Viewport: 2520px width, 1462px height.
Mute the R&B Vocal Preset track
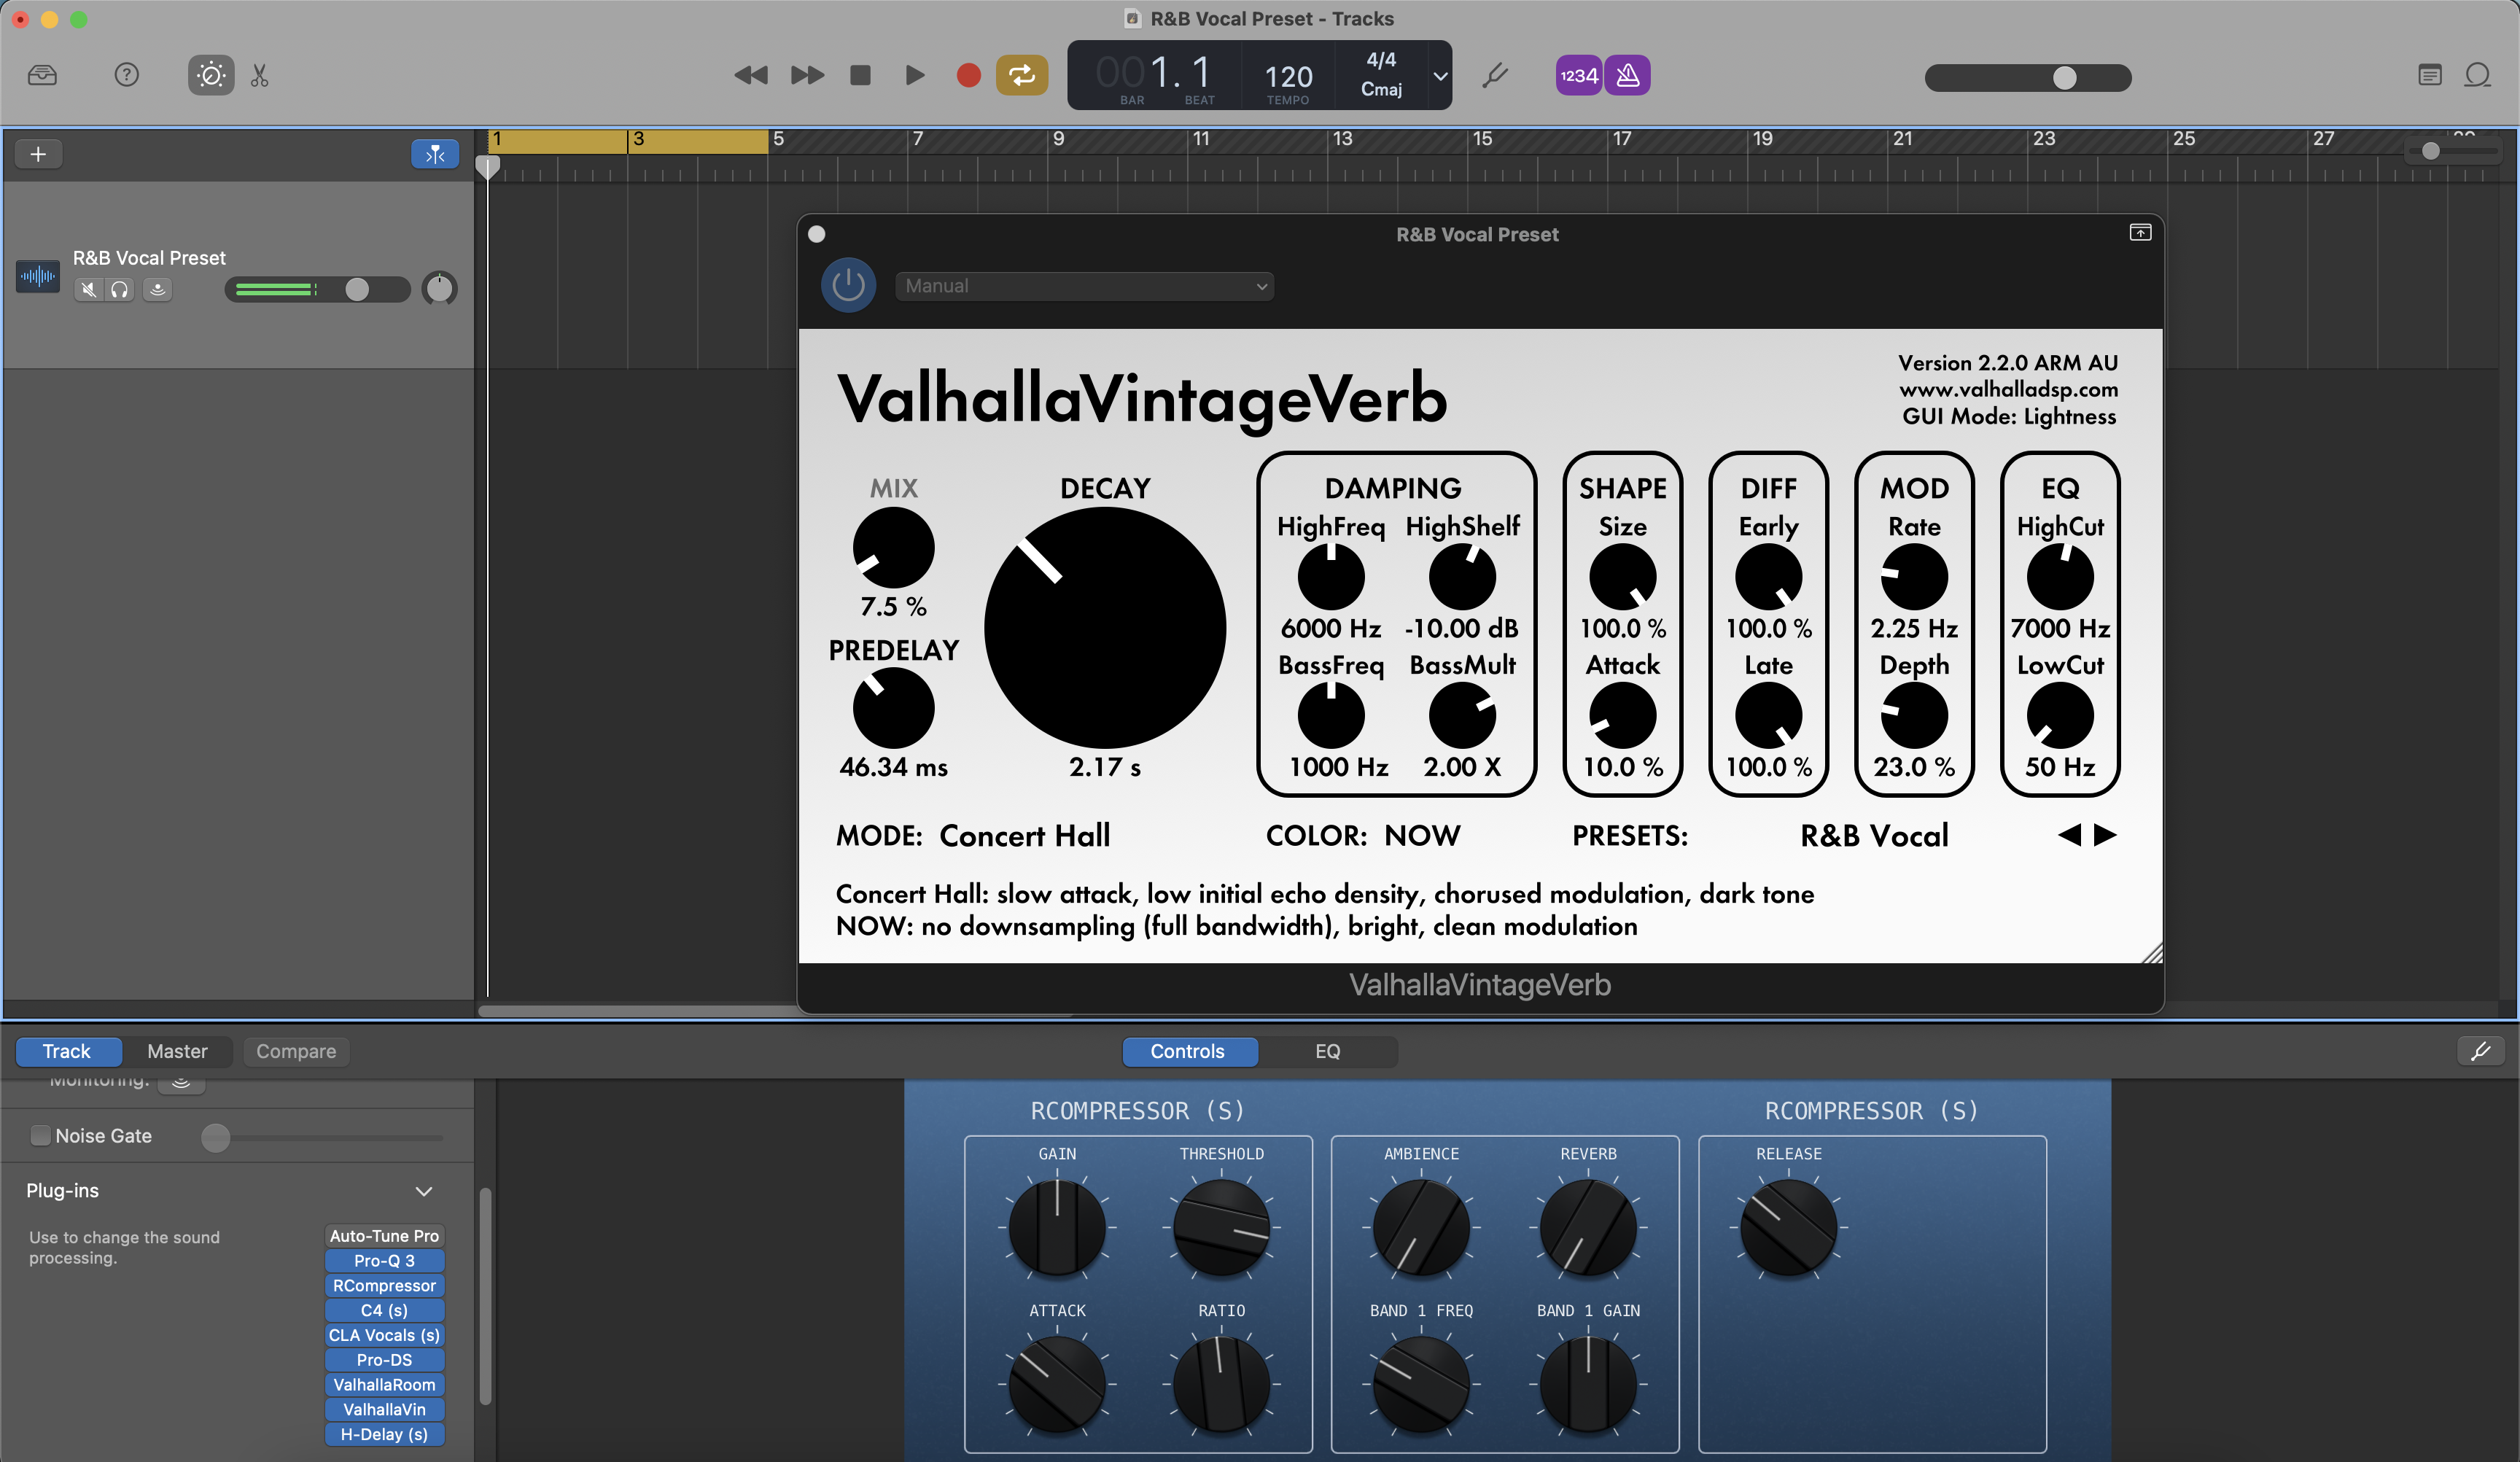pyautogui.click(x=88, y=289)
